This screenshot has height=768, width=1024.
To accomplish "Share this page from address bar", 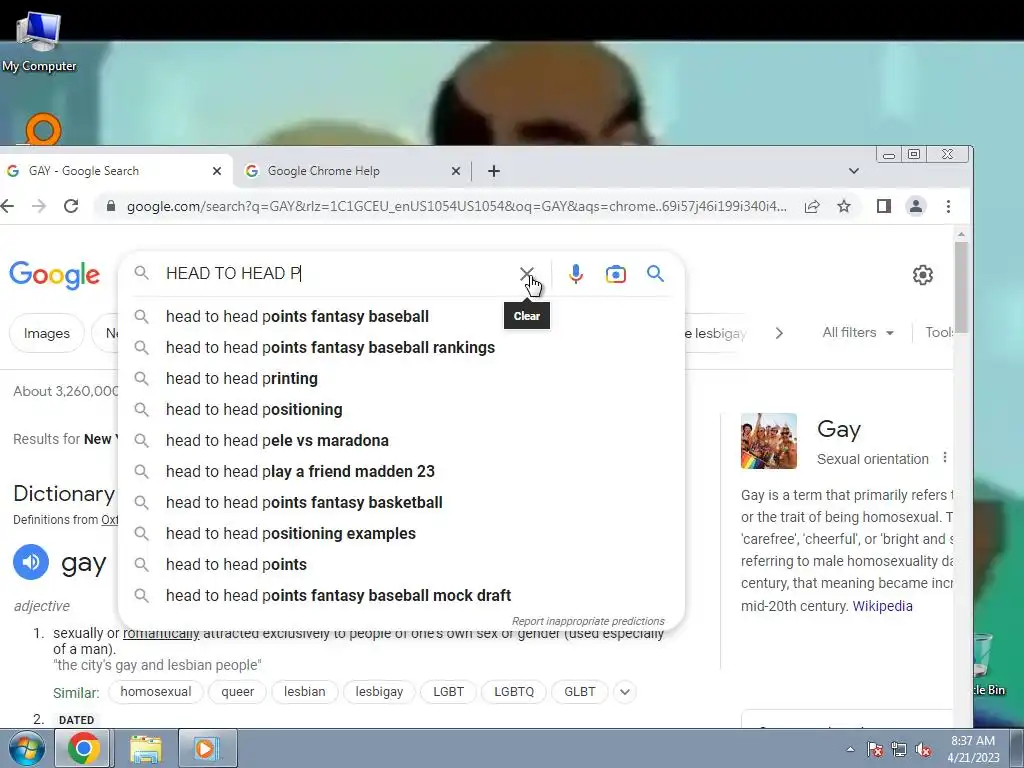I will pos(812,206).
